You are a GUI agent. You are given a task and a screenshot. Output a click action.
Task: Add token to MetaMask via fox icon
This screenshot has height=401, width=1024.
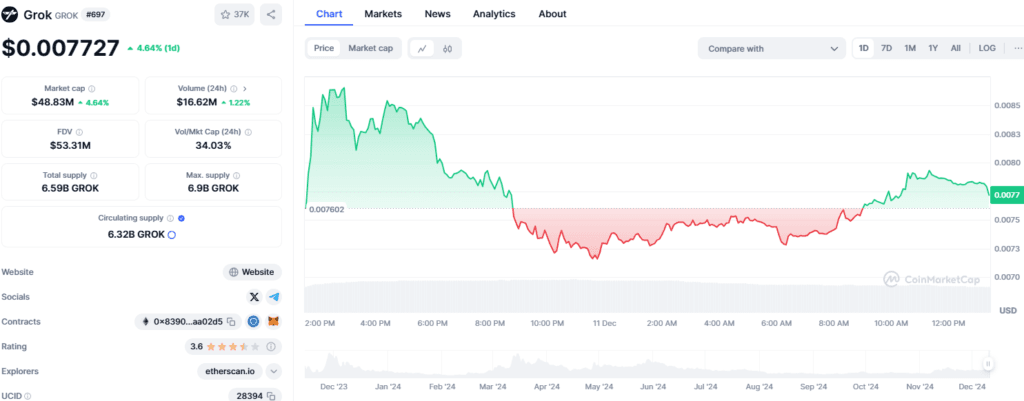pyautogui.click(x=274, y=321)
